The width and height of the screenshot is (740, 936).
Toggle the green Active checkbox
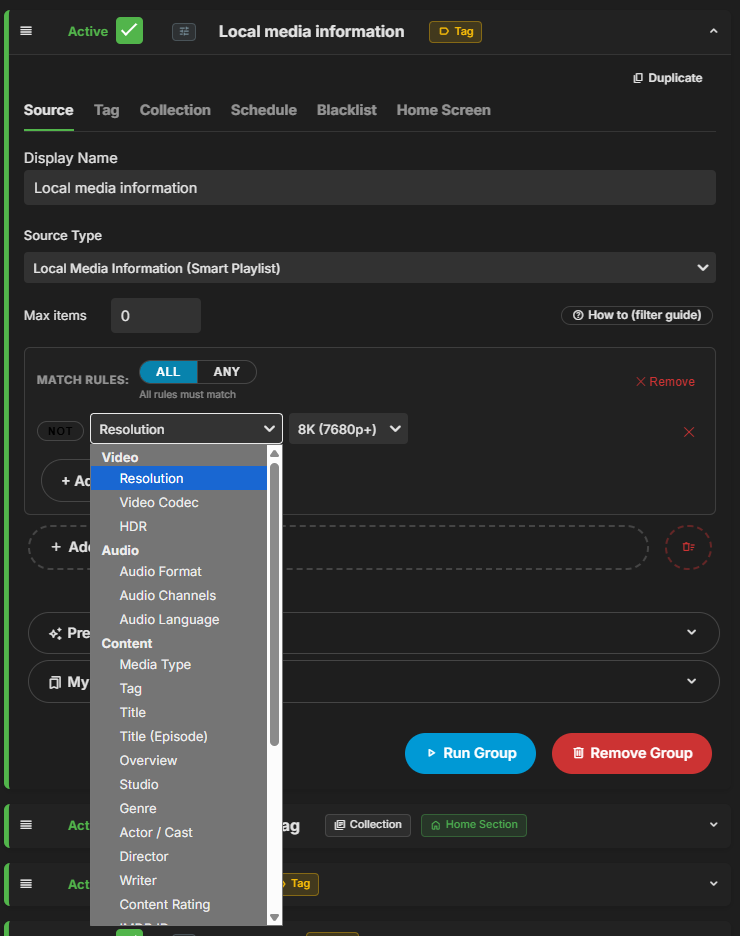tap(129, 31)
